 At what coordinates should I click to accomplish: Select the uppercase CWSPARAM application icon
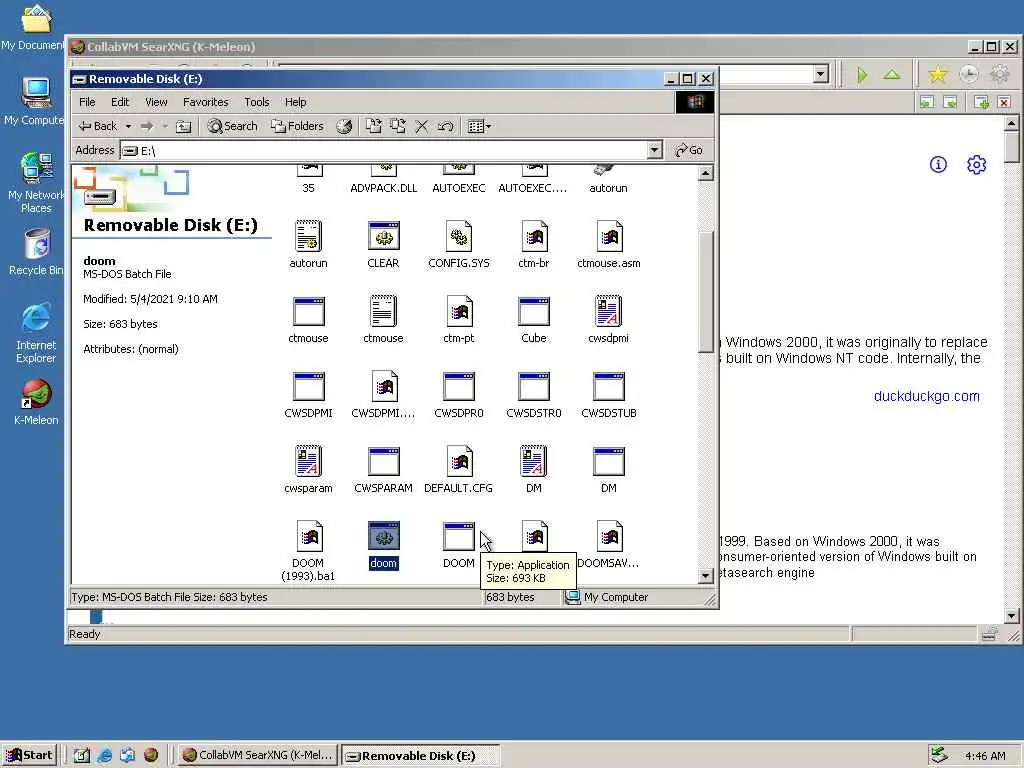click(383, 470)
